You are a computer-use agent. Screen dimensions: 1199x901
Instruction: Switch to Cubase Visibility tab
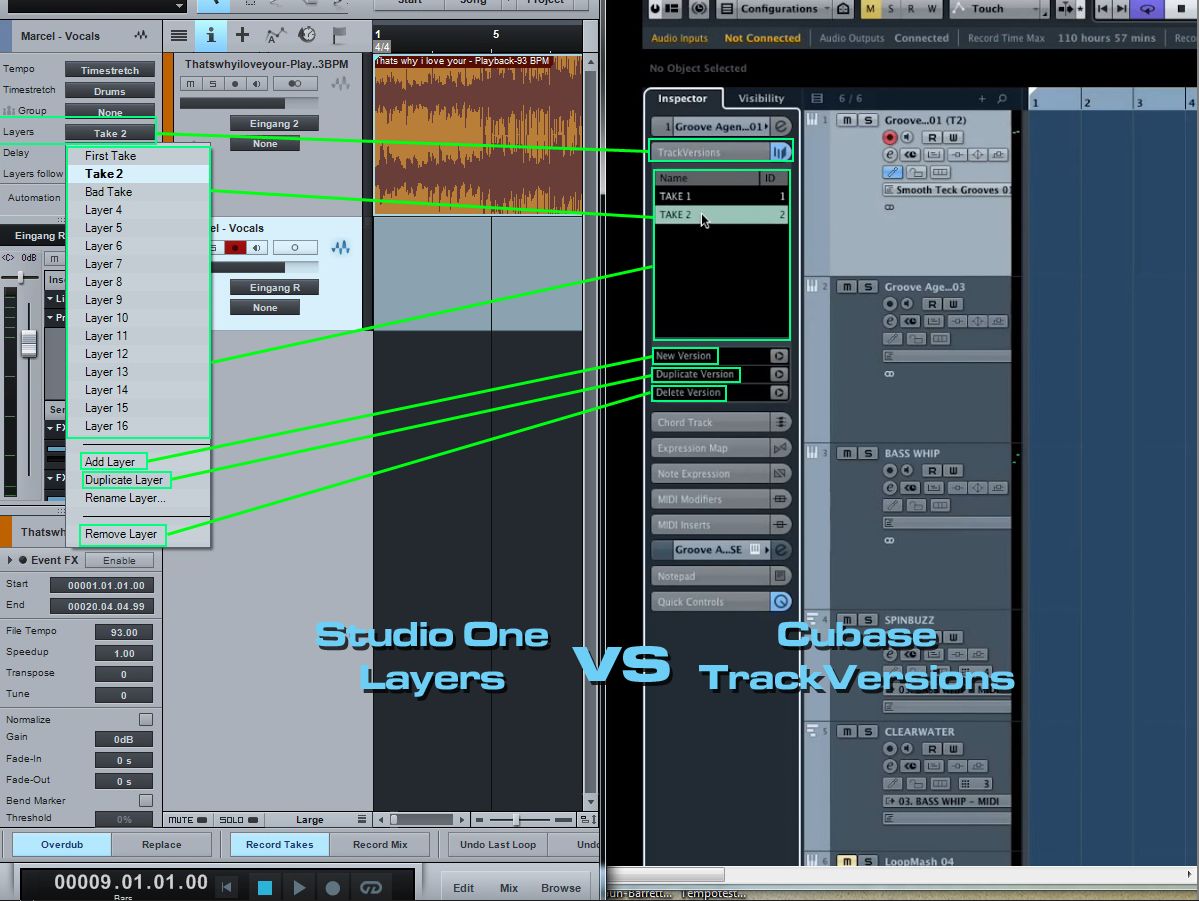click(x=761, y=98)
